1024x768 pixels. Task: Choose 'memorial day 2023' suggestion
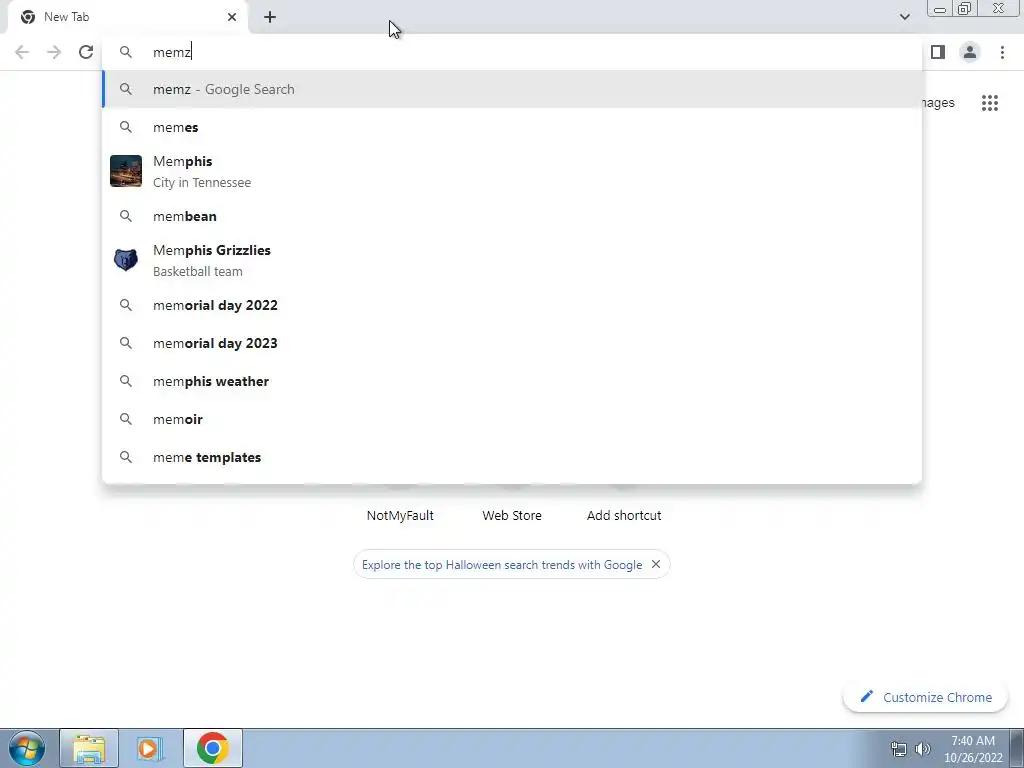pyautogui.click(x=512, y=343)
